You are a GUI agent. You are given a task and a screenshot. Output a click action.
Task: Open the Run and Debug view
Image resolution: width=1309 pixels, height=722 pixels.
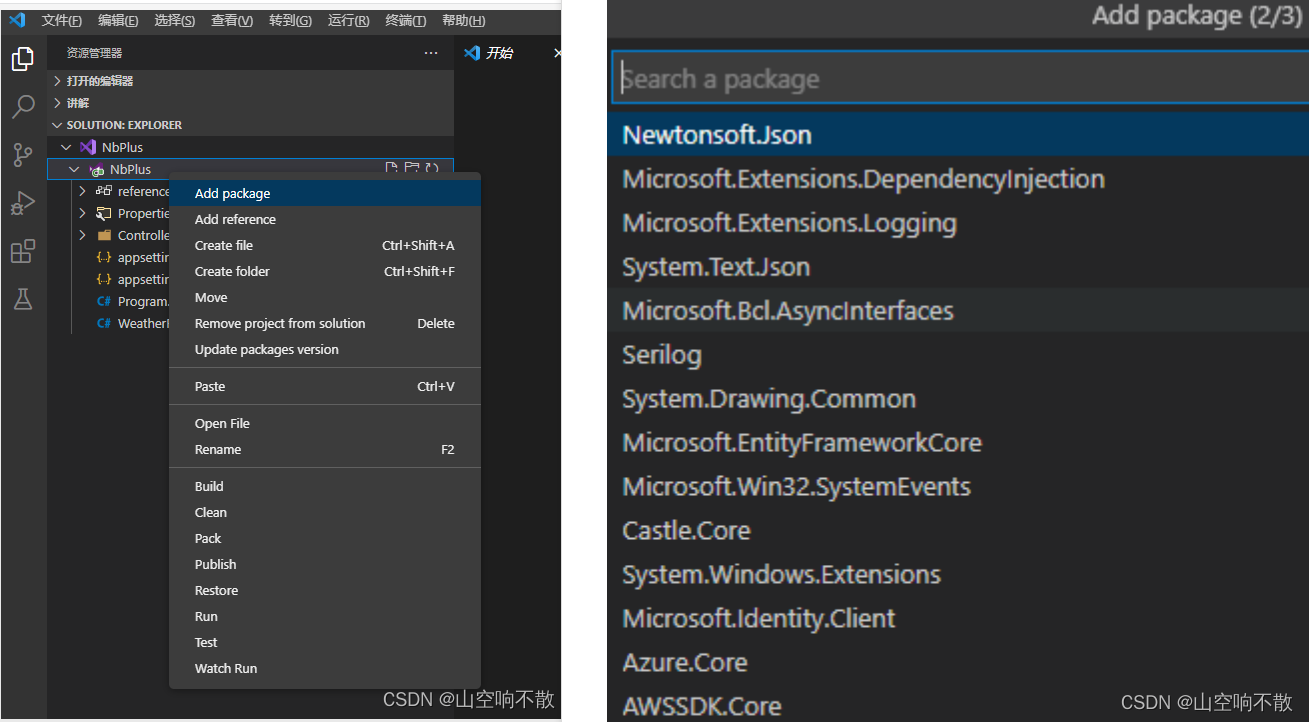tap(22, 203)
